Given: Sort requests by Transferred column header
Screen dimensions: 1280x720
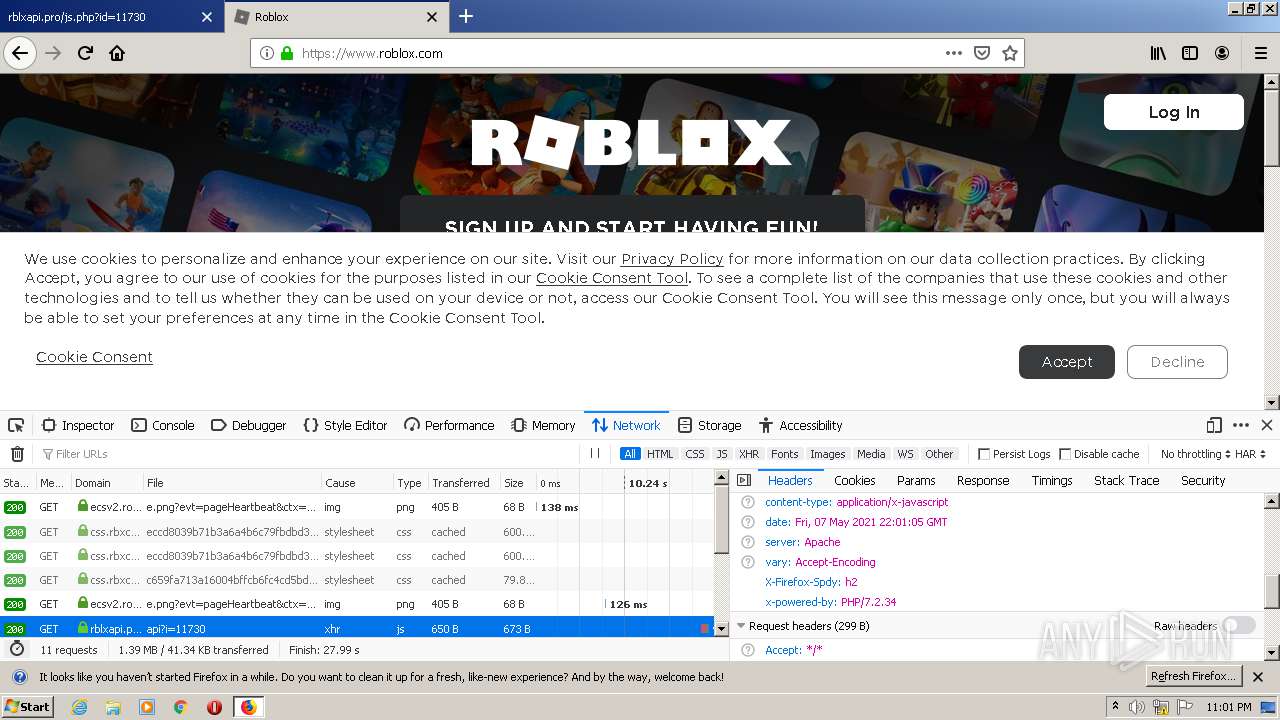Looking at the screenshot, I should pyautogui.click(x=462, y=483).
